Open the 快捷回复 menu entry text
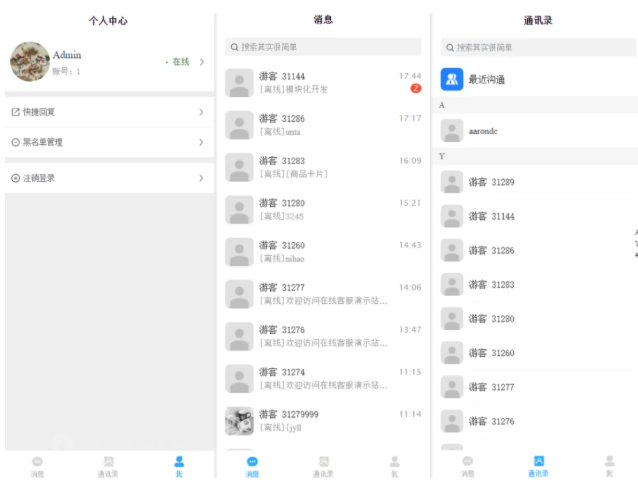Viewport: 638px width, 488px height. click(x=39, y=112)
